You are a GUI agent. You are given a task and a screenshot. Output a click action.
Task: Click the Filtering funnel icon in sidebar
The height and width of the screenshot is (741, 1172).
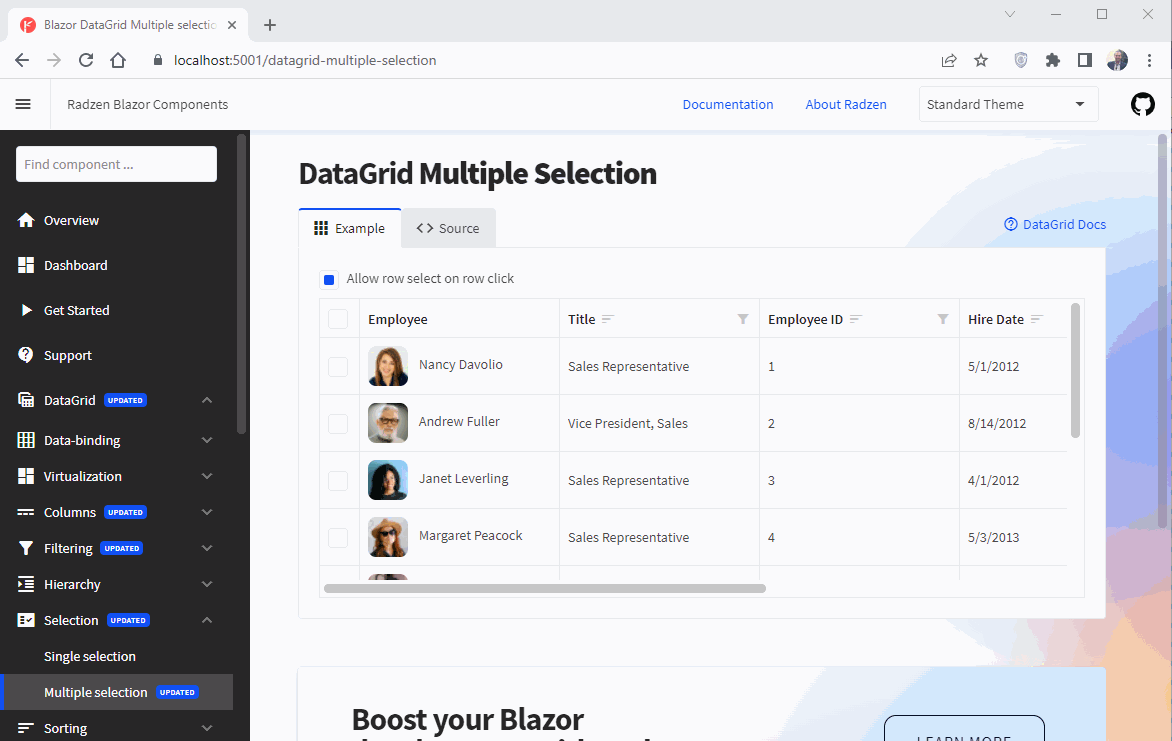[x=26, y=548]
